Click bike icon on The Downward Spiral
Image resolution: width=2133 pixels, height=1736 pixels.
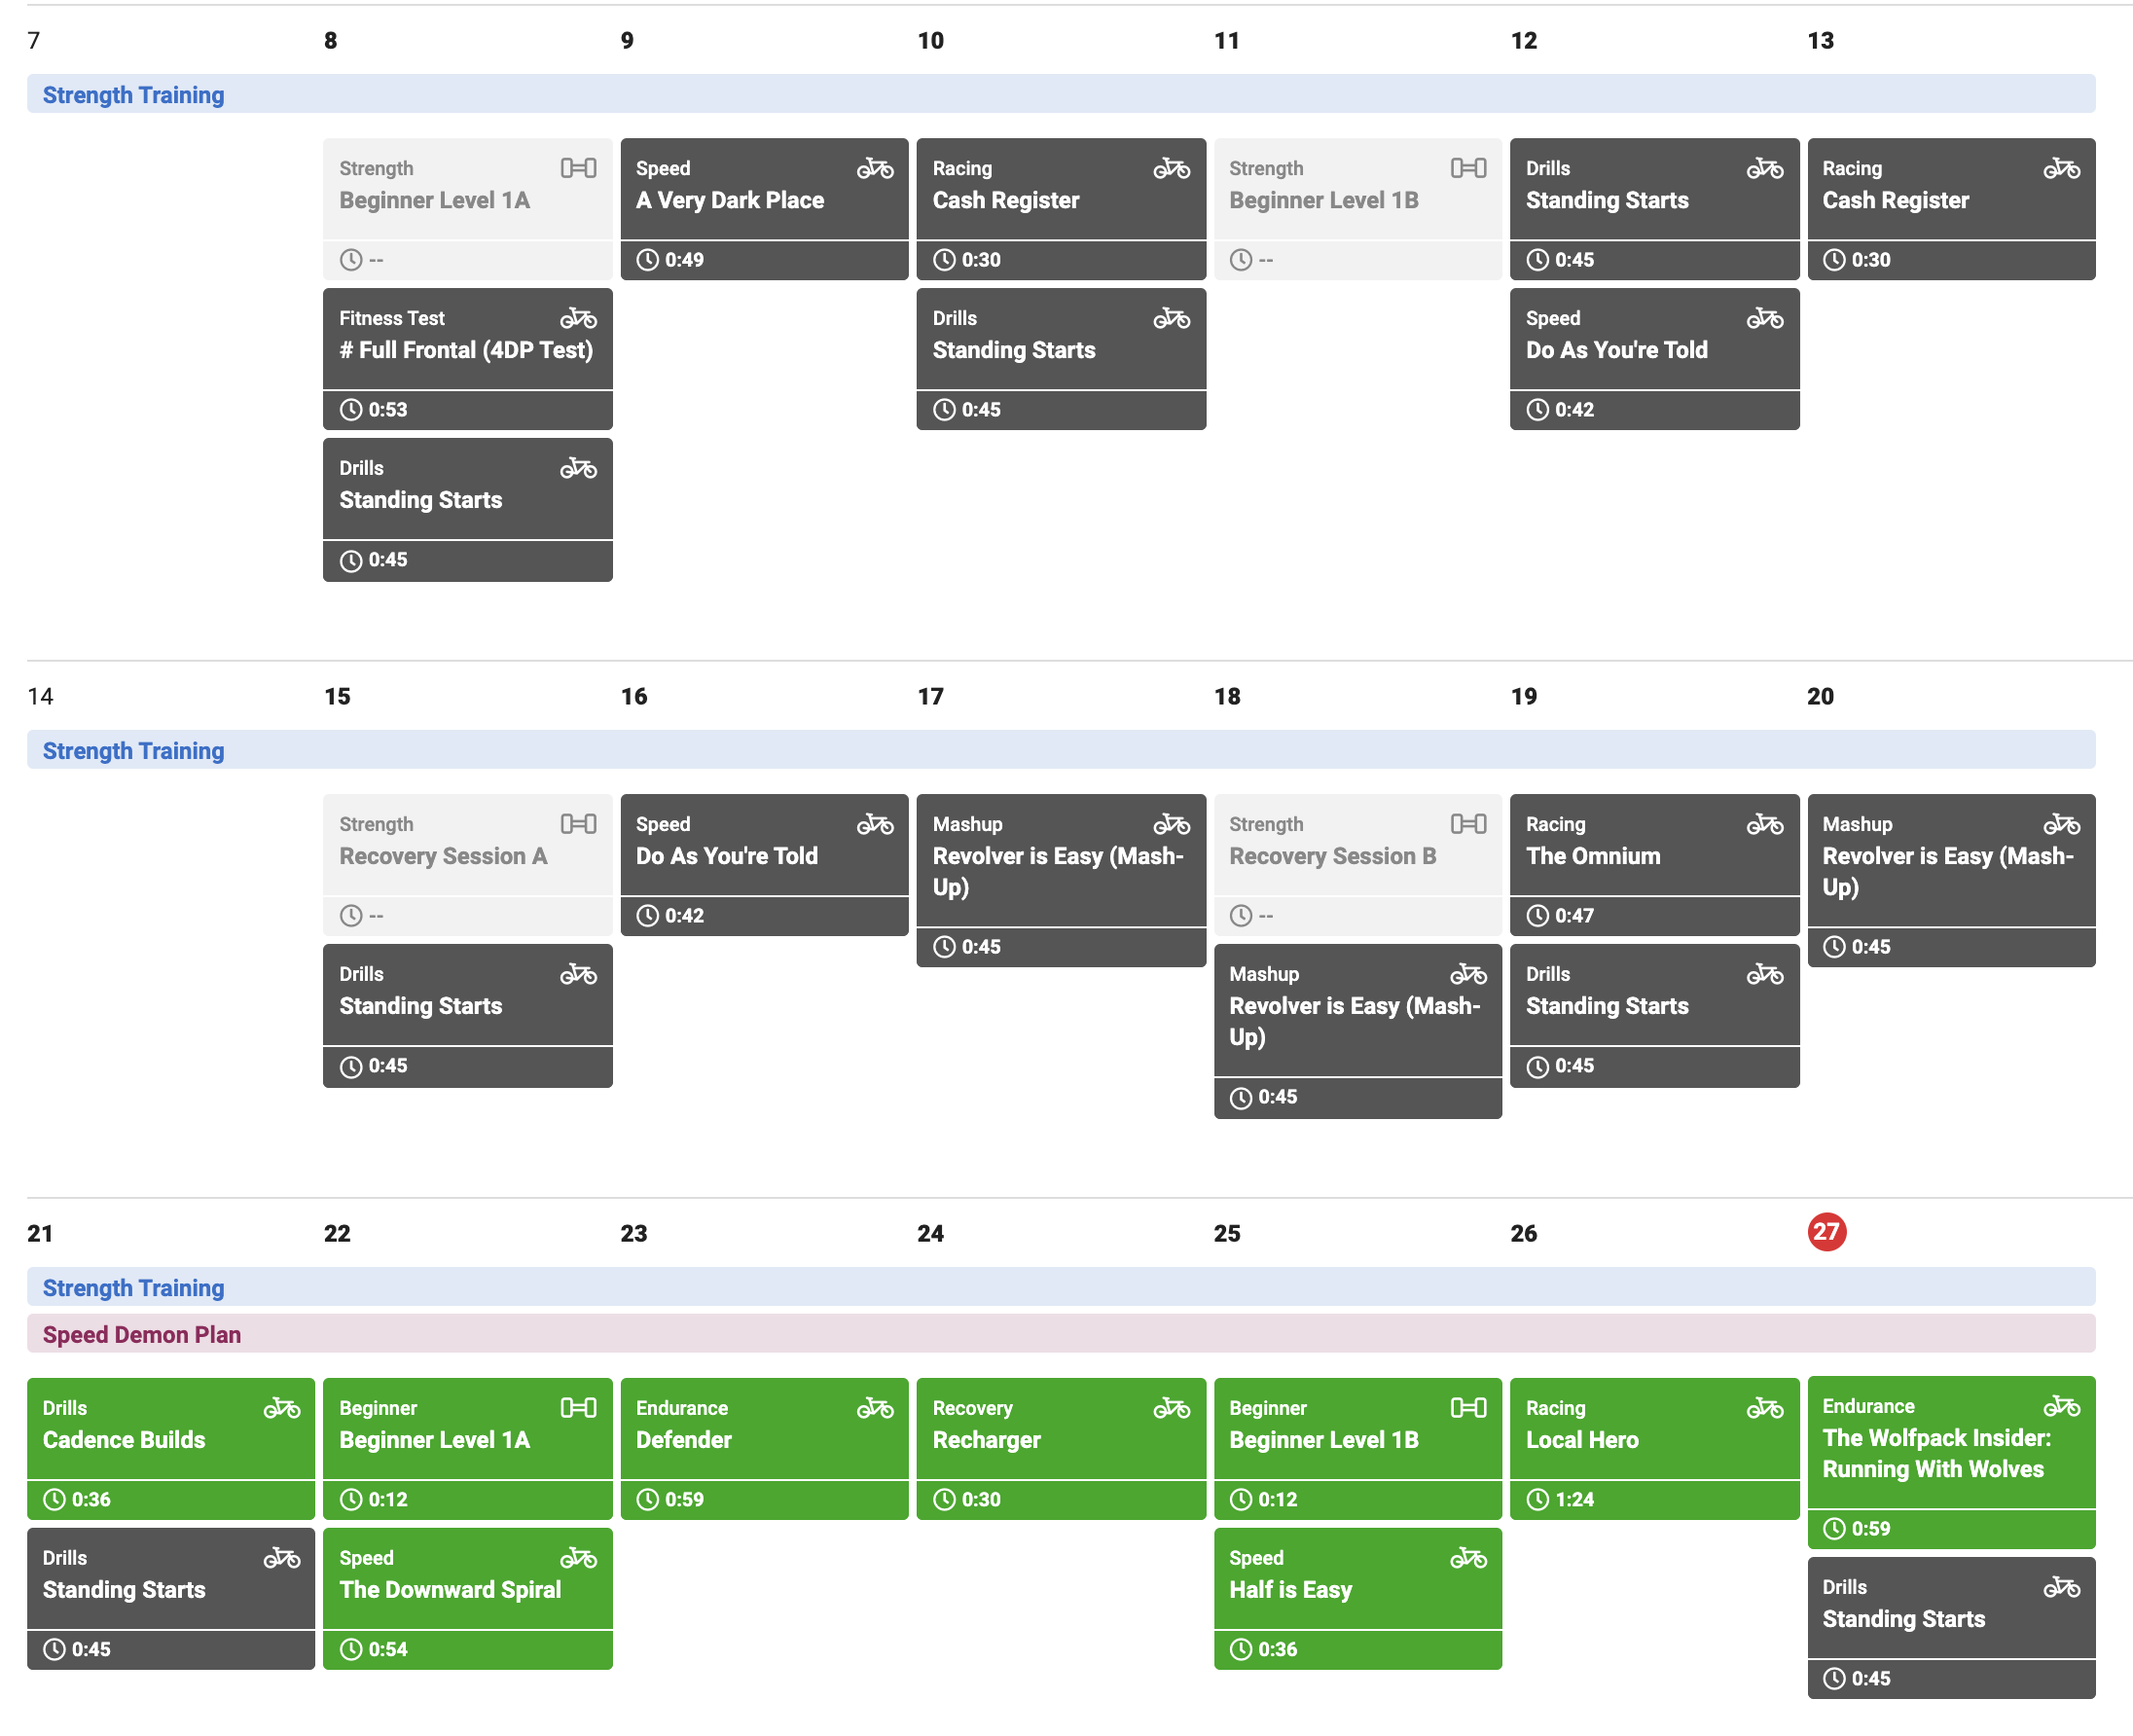click(578, 1558)
